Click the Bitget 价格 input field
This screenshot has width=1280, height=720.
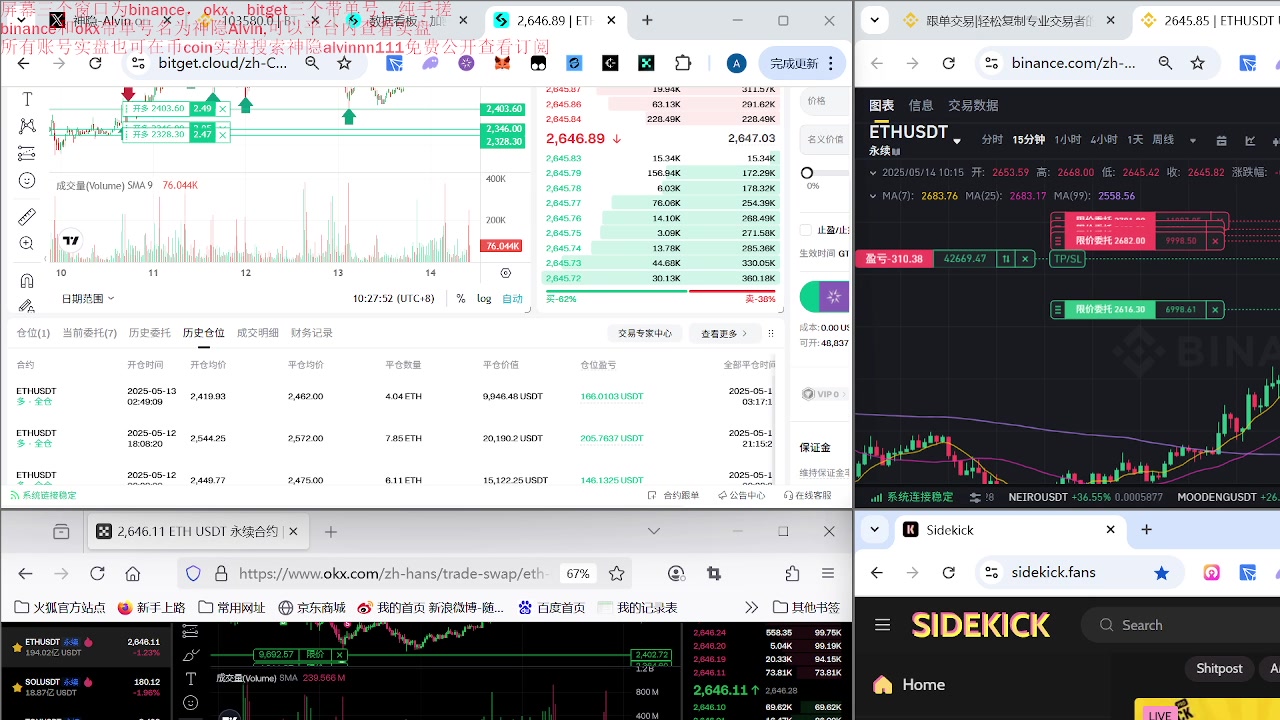tap(826, 100)
